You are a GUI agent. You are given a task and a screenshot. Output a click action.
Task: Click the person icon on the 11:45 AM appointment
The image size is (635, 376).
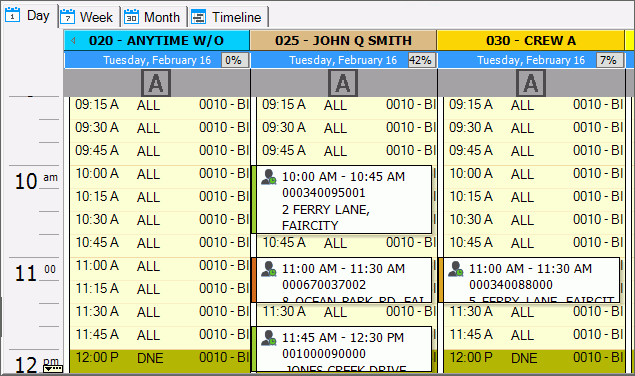pos(268,338)
